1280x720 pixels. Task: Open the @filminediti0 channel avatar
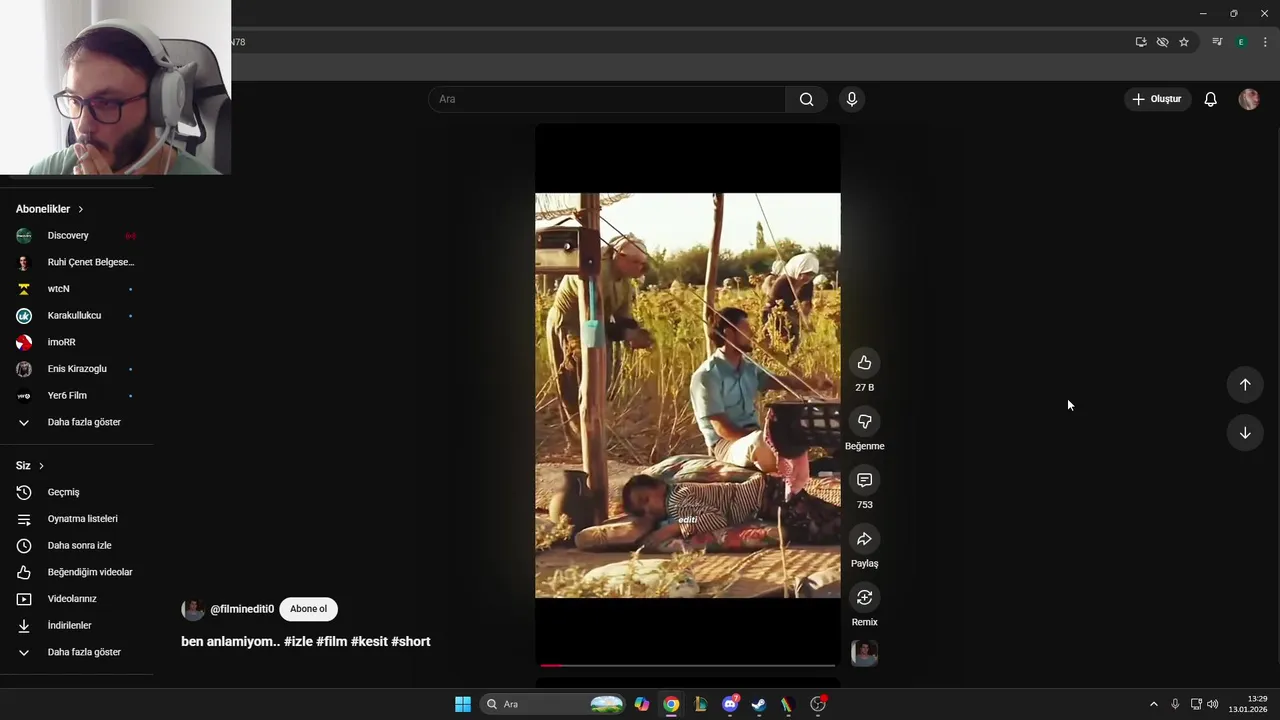point(193,609)
